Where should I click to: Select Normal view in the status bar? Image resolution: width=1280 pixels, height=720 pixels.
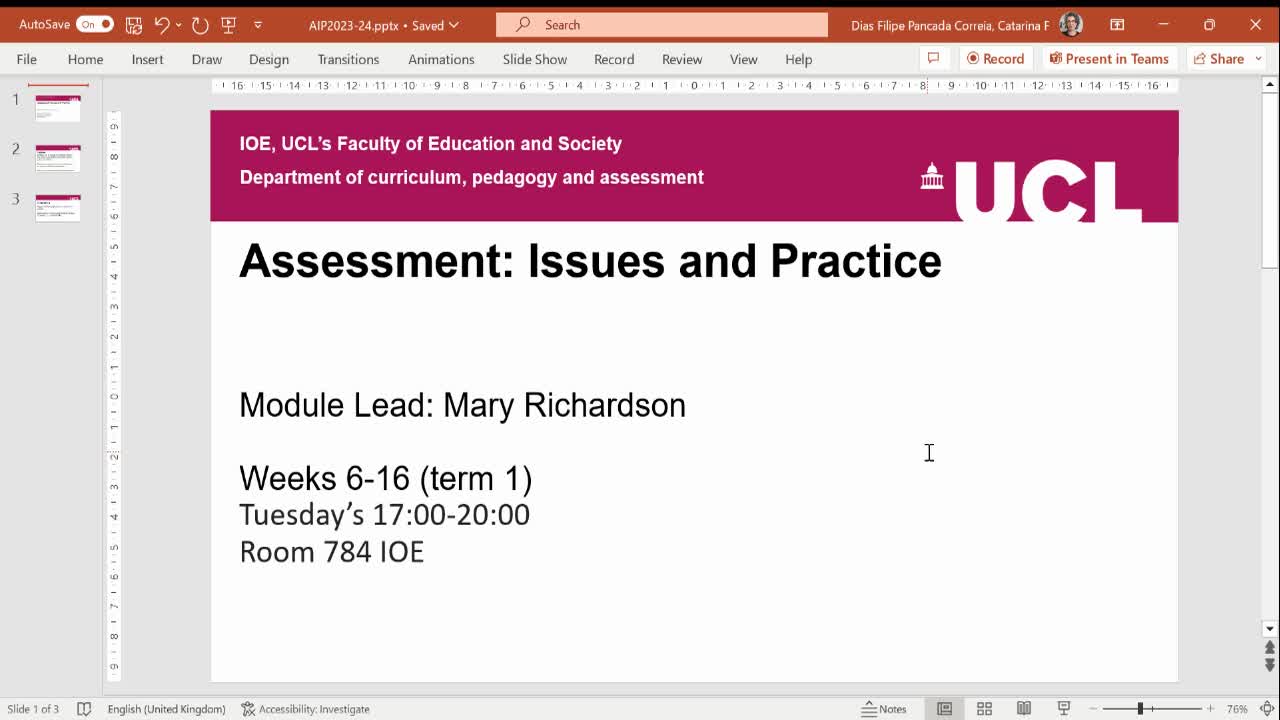pos(945,708)
